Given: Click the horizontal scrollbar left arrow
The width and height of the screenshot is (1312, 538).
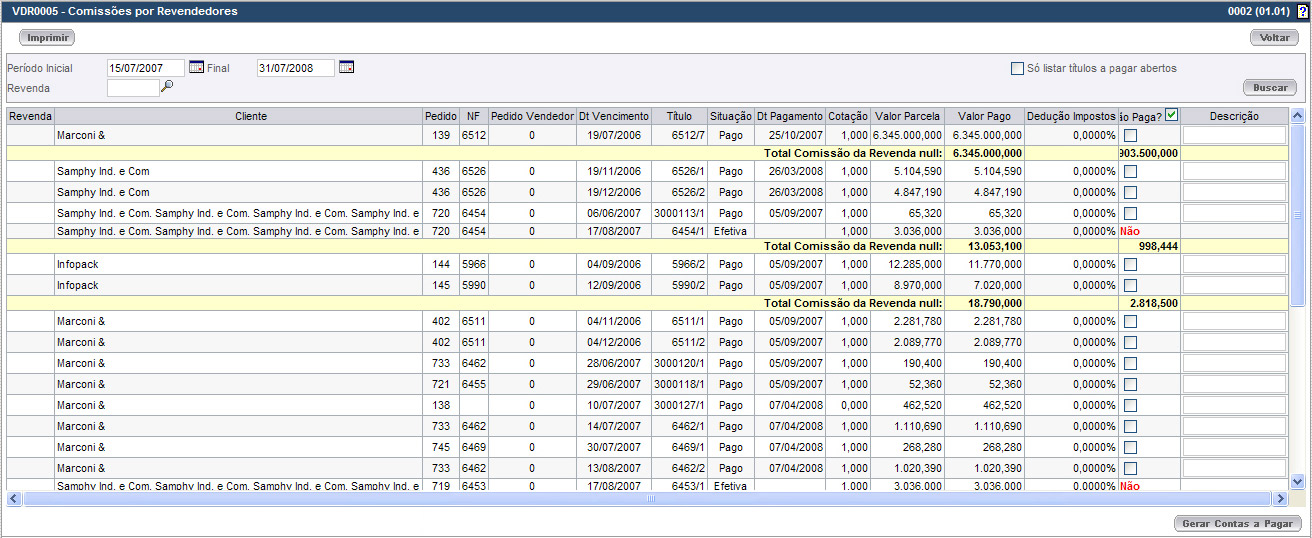Looking at the screenshot, I should (x=14, y=498).
